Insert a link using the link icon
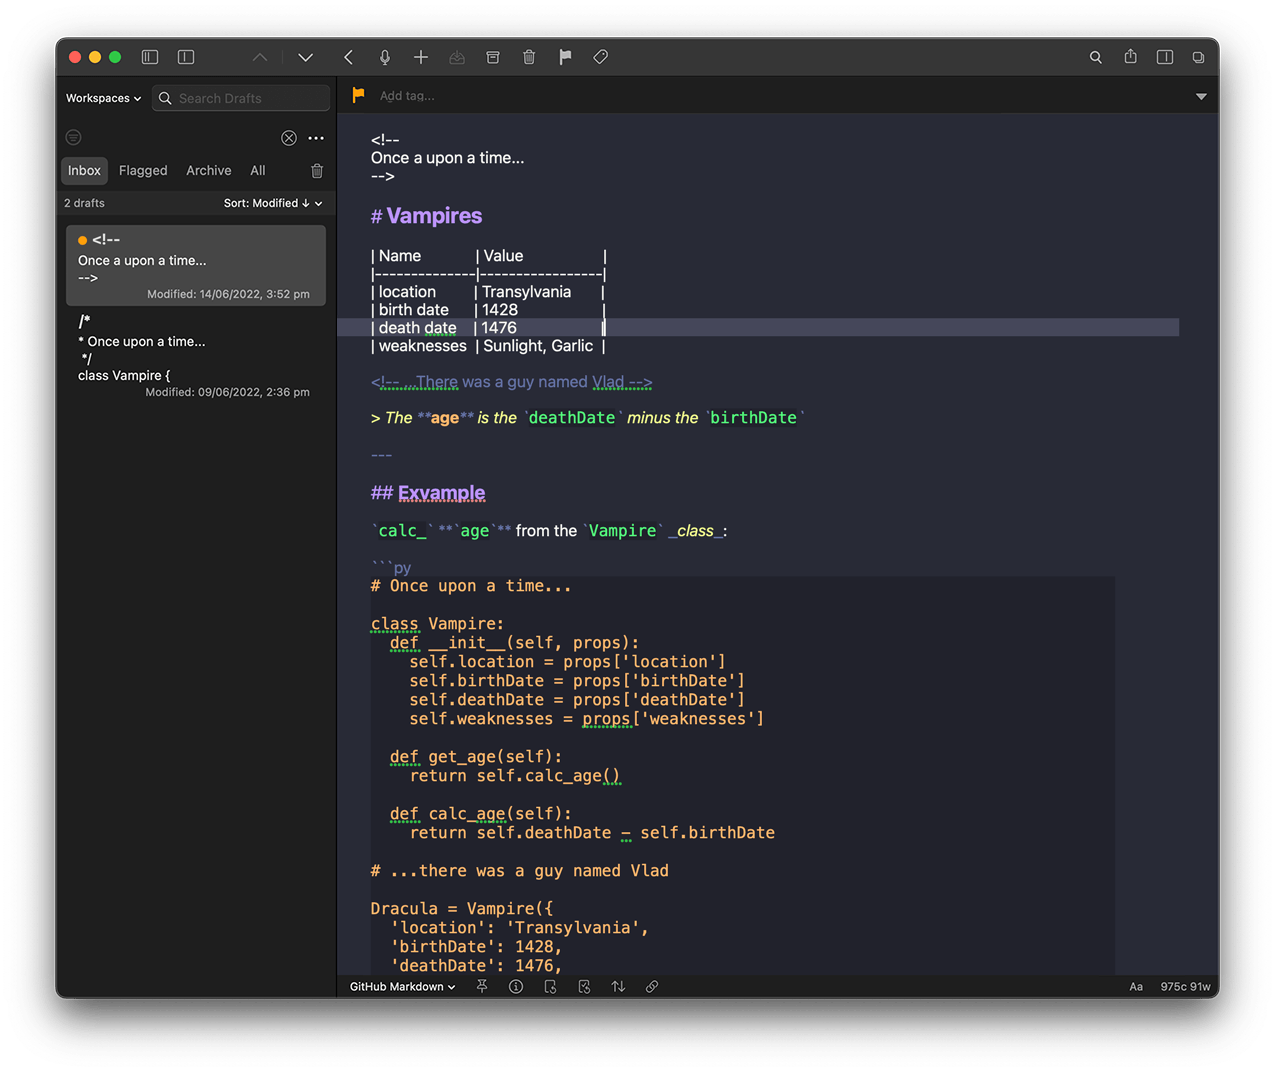1275x1072 pixels. click(651, 986)
